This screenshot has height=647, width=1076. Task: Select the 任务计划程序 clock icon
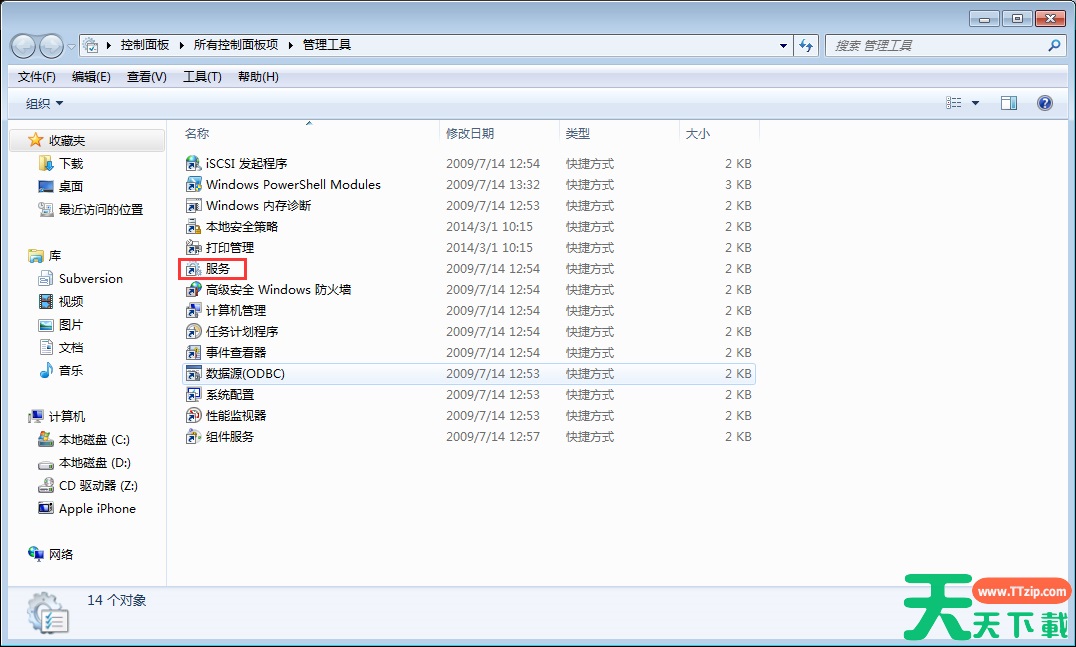click(194, 332)
